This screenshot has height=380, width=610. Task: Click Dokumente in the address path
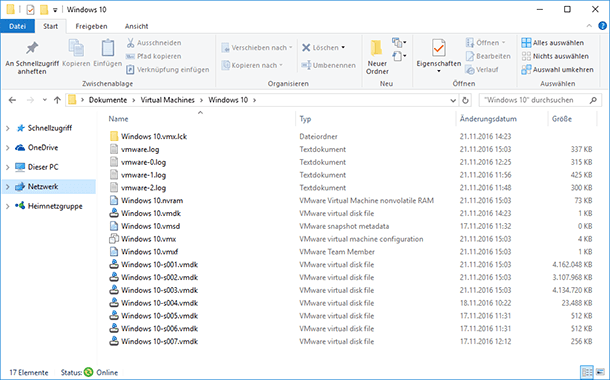(108, 100)
